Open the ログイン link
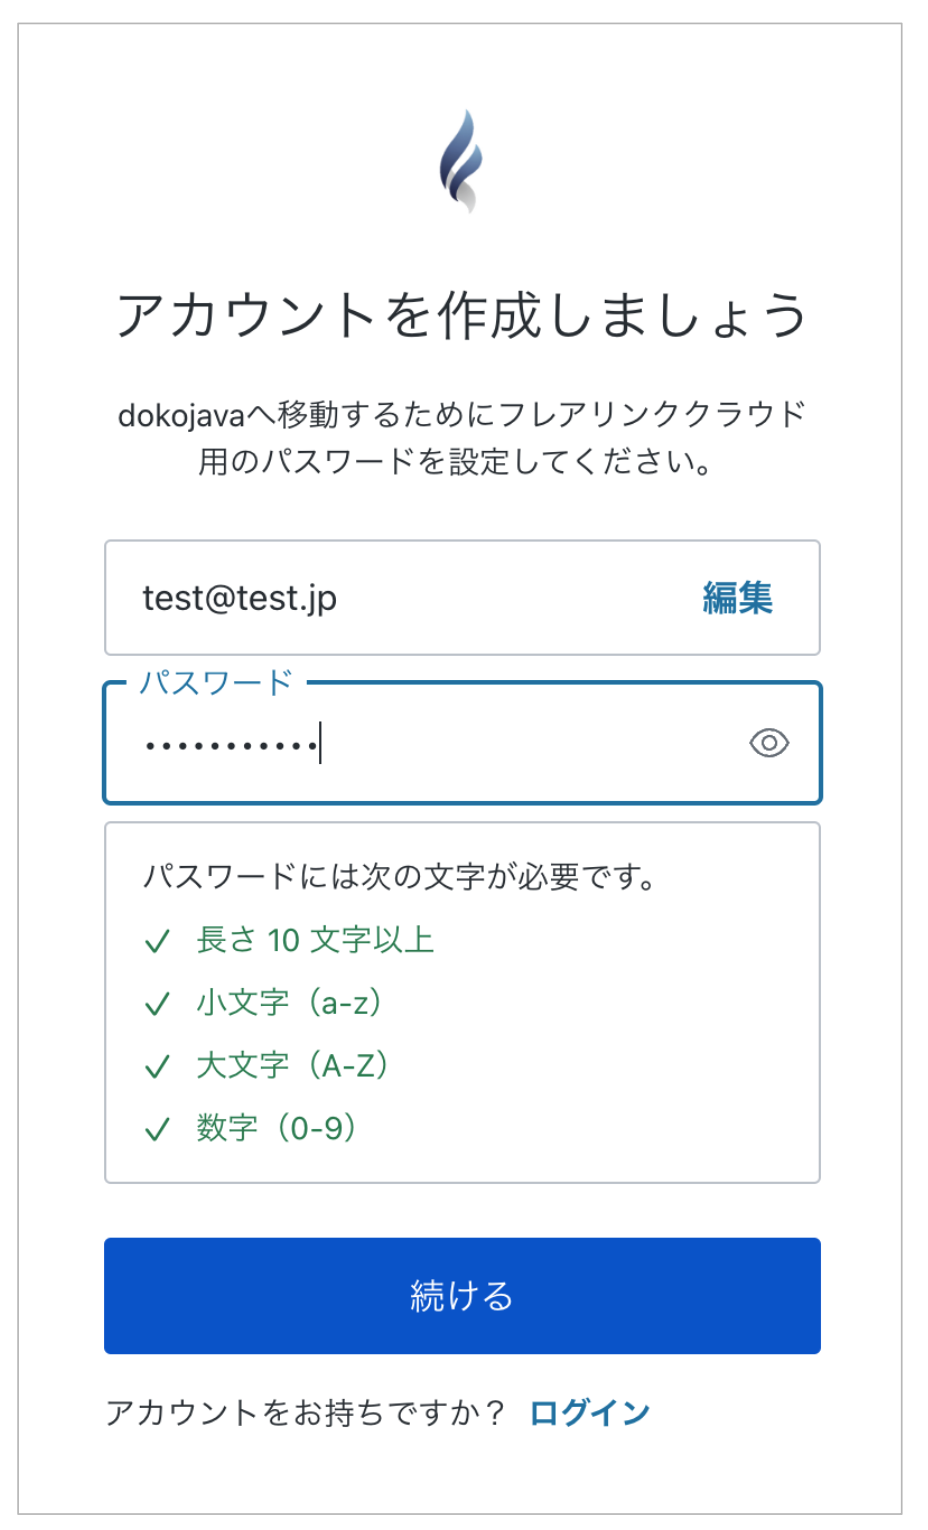This screenshot has height=1530, width=928. click(x=589, y=1412)
